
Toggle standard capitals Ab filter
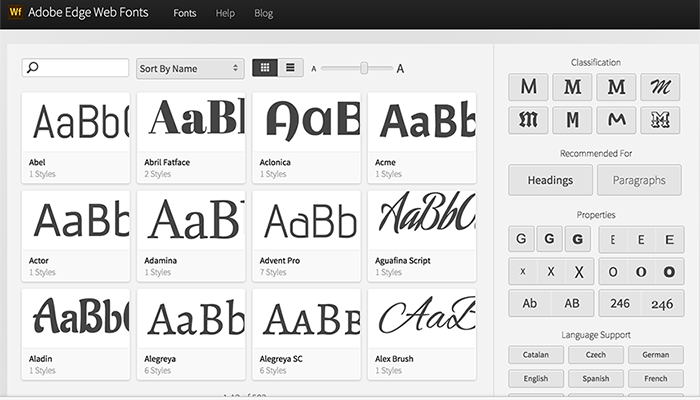[x=530, y=303]
